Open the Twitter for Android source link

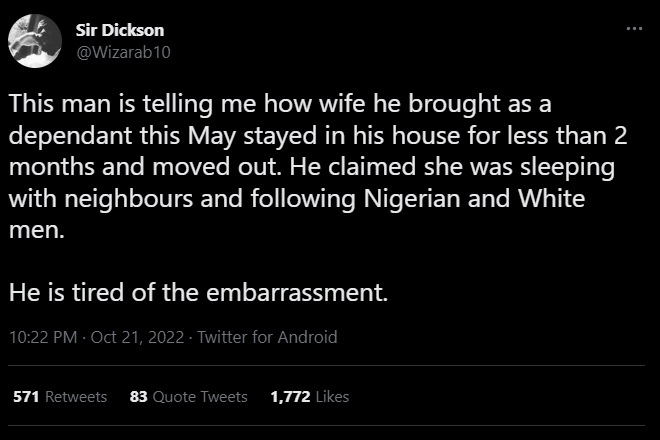point(267,337)
